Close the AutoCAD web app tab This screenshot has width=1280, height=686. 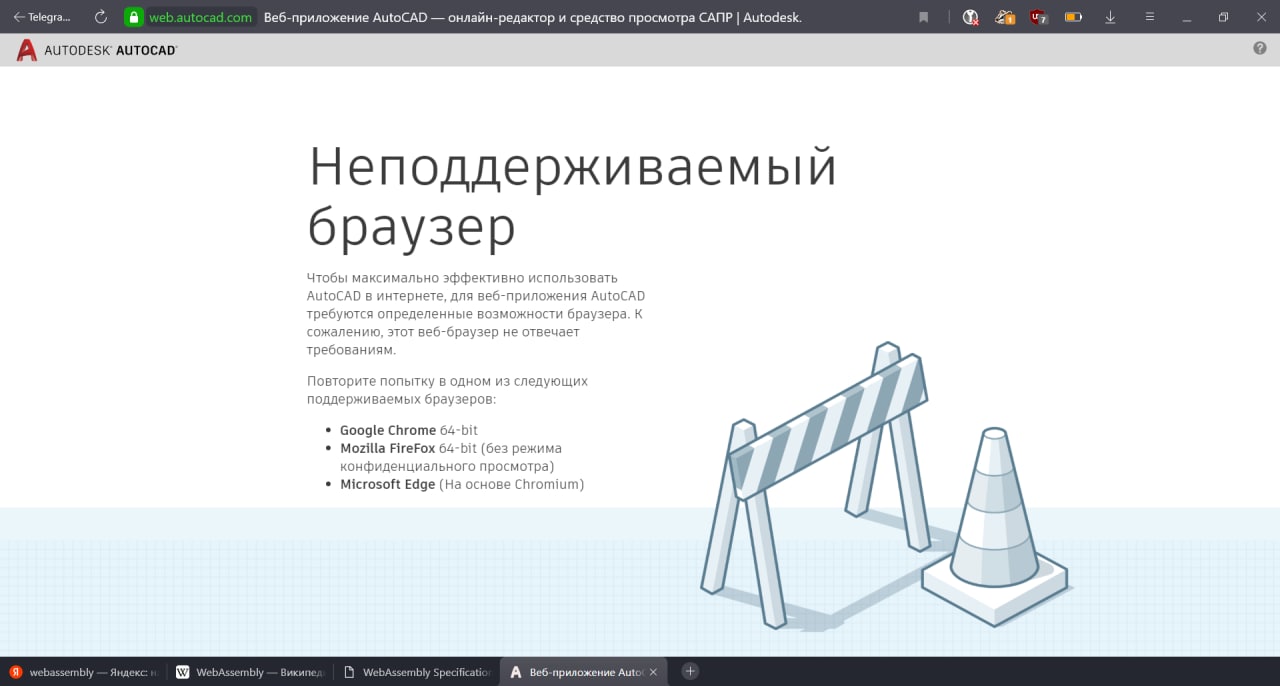click(x=654, y=672)
